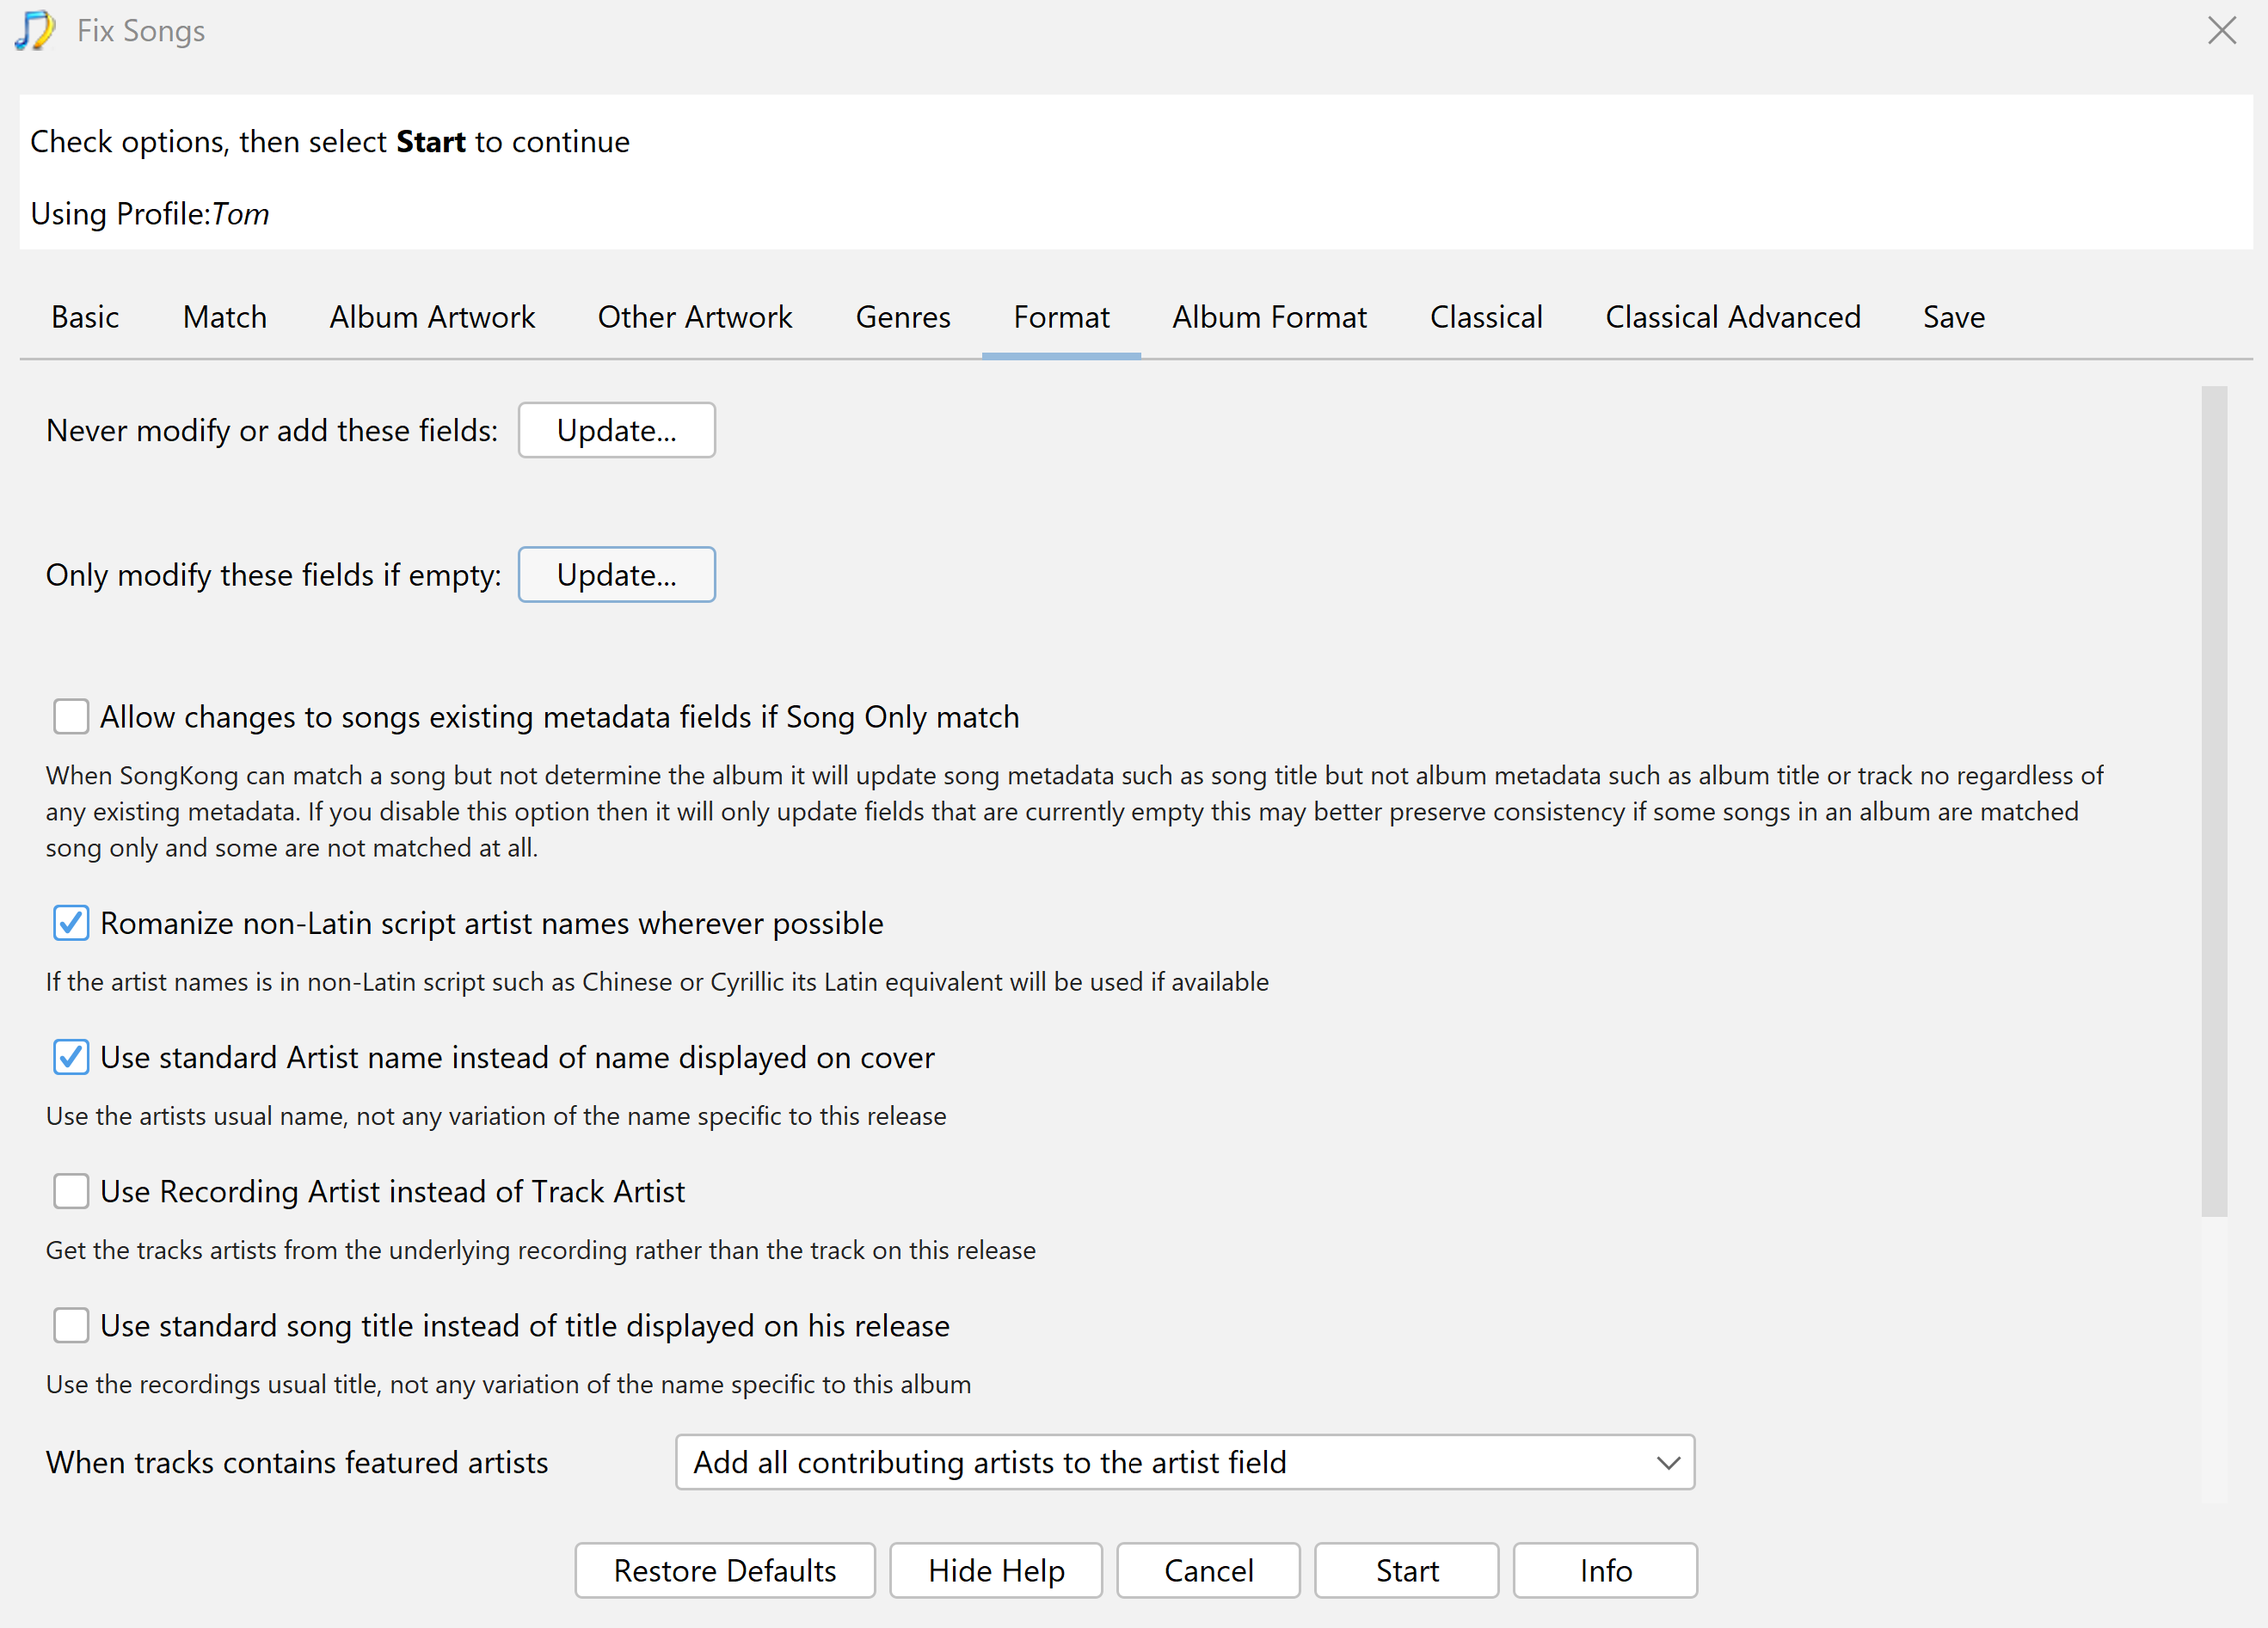Uncheck Romanize non-Latin script artist names

click(71, 922)
